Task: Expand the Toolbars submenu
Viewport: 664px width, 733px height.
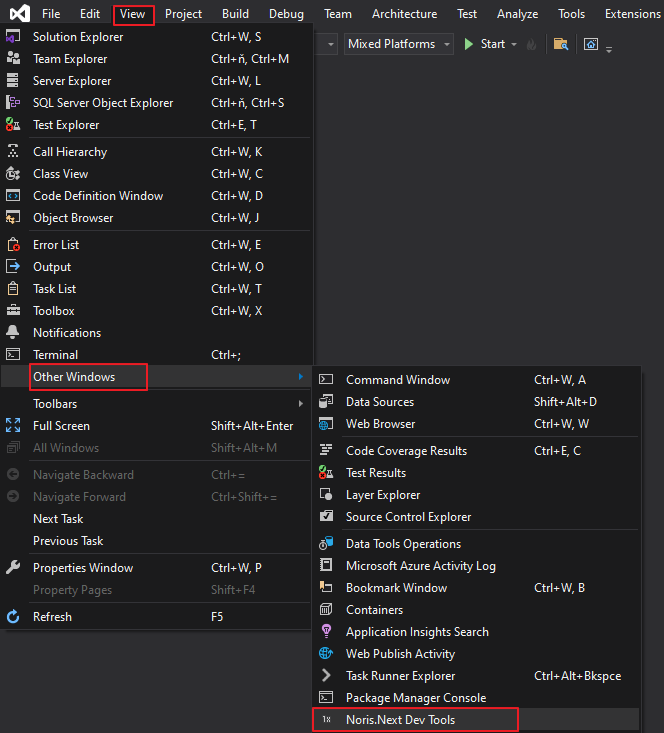Action: [x=55, y=404]
